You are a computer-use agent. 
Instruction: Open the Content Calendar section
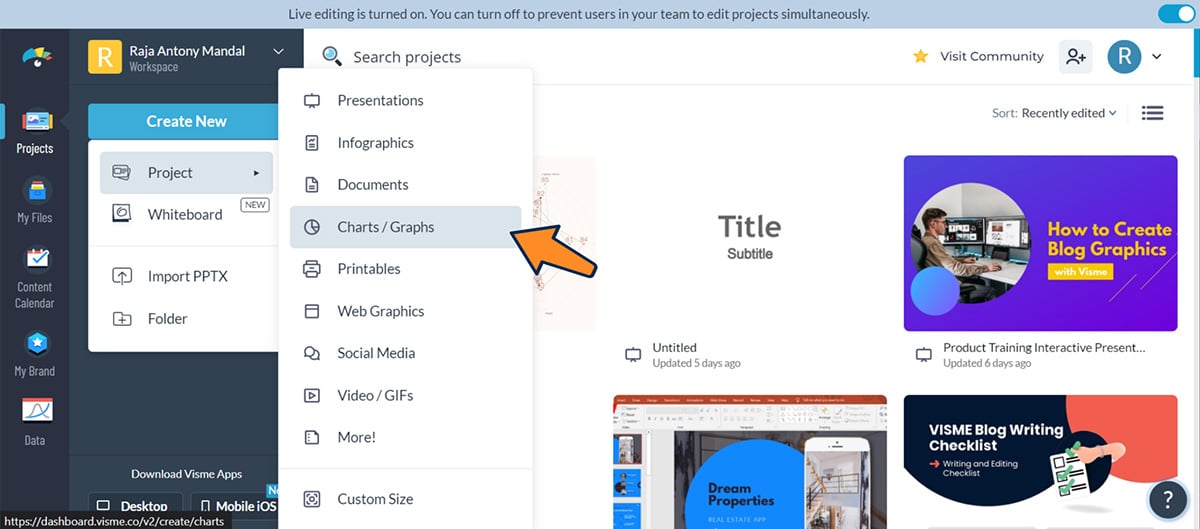click(35, 277)
